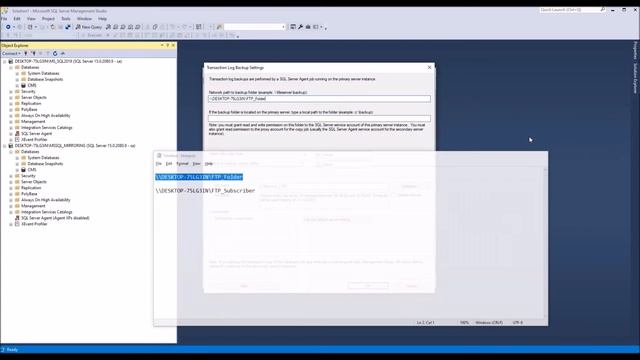Expand System Databases under MS_SQL2019 server
Image resolution: width=640 pixels, height=360 pixels.
click(17, 73)
